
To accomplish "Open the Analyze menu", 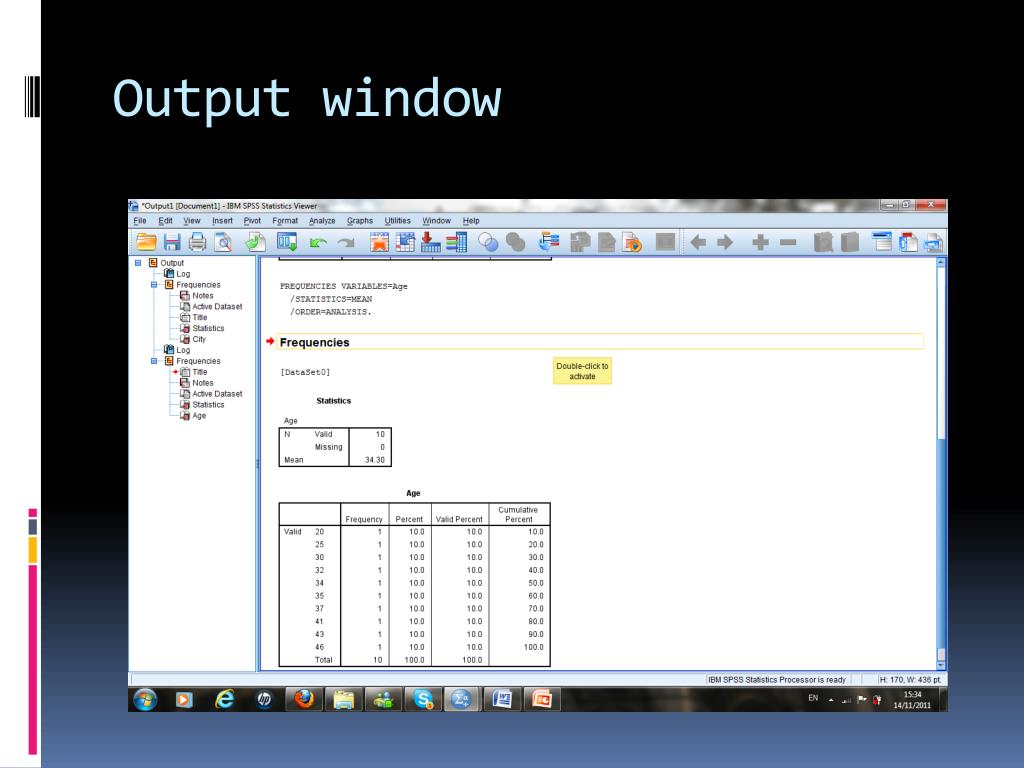I will coord(322,221).
